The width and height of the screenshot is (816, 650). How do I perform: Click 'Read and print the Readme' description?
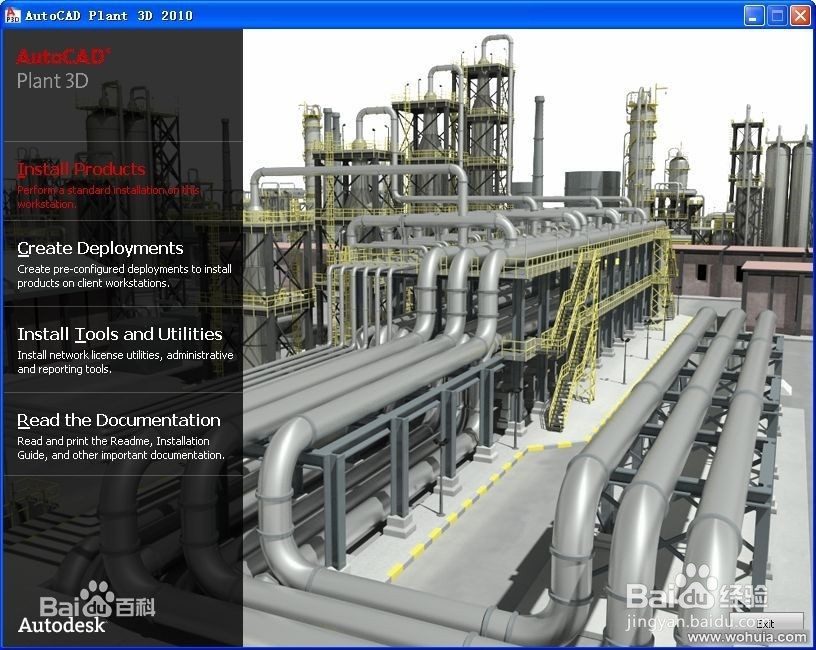pyautogui.click(x=121, y=448)
